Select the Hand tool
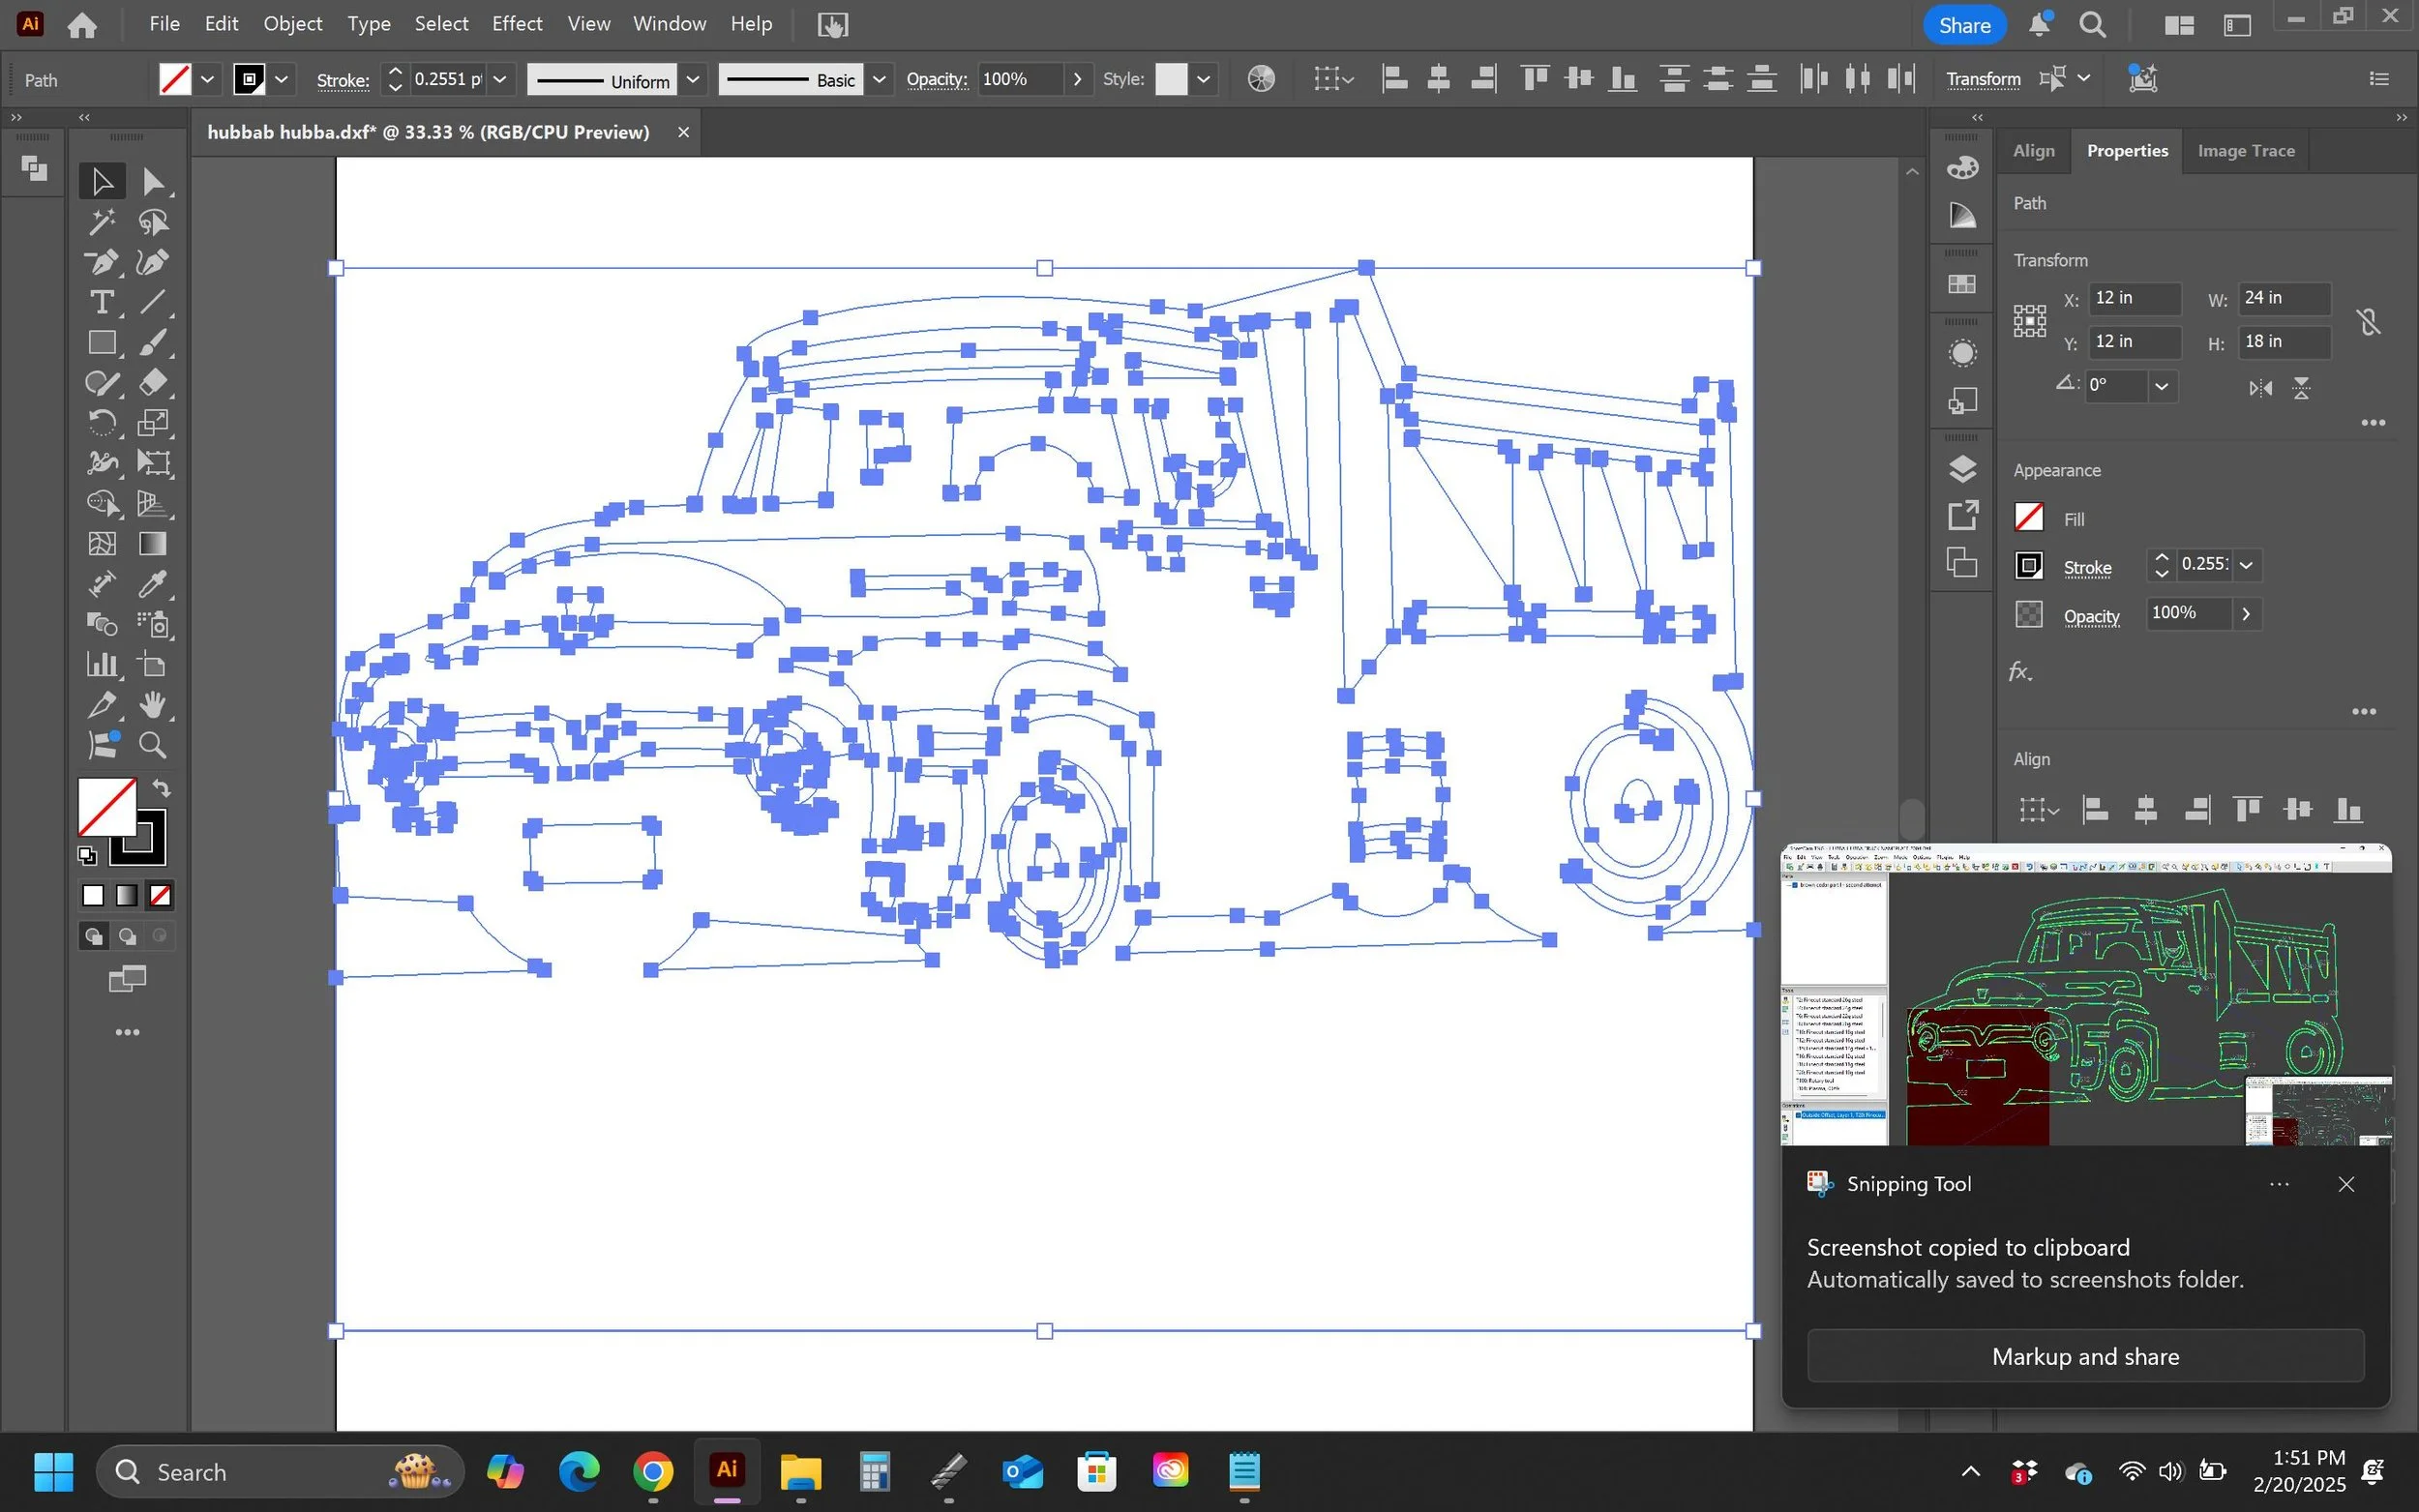Viewport: 2419px width, 1512px height. point(153,705)
